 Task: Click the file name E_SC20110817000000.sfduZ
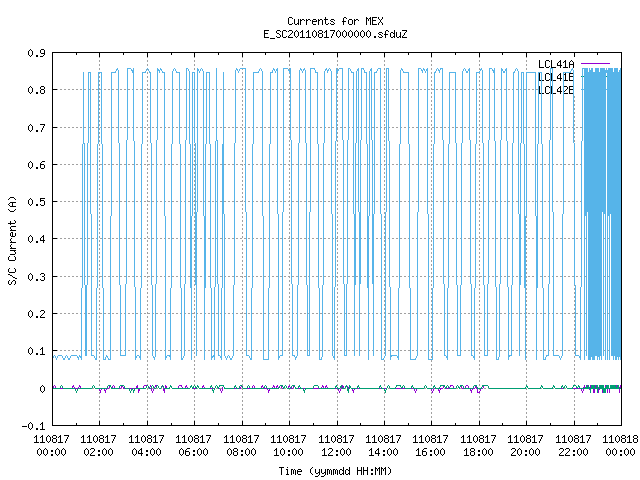(335, 34)
